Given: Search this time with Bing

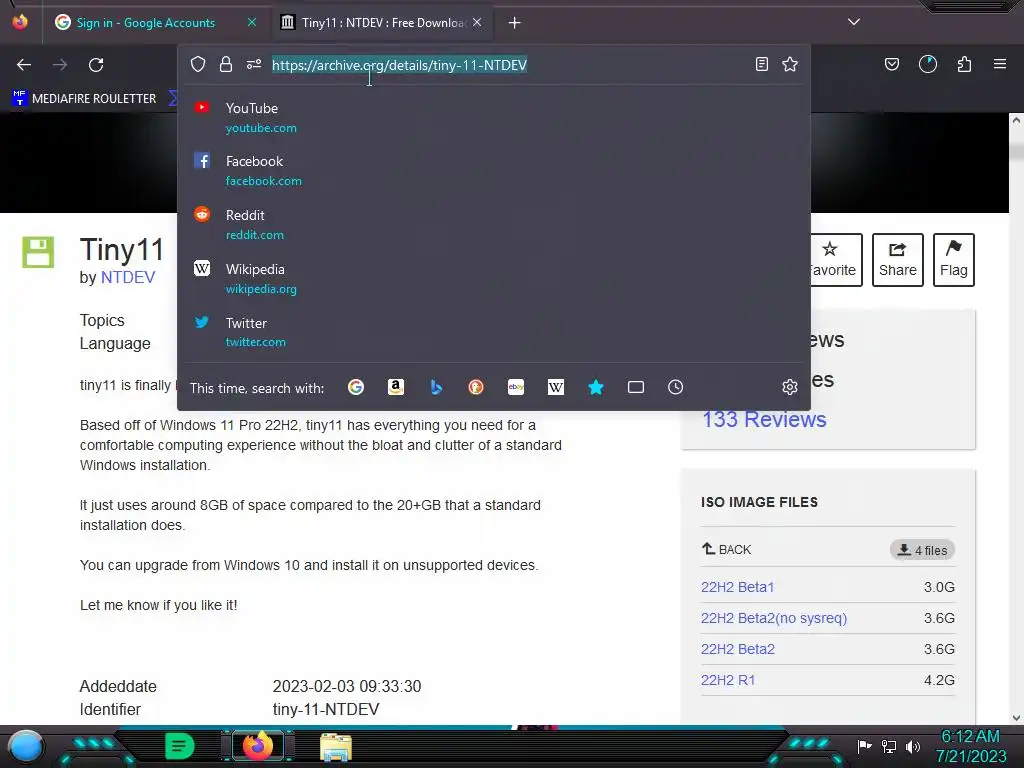Looking at the screenshot, I should click(436, 387).
